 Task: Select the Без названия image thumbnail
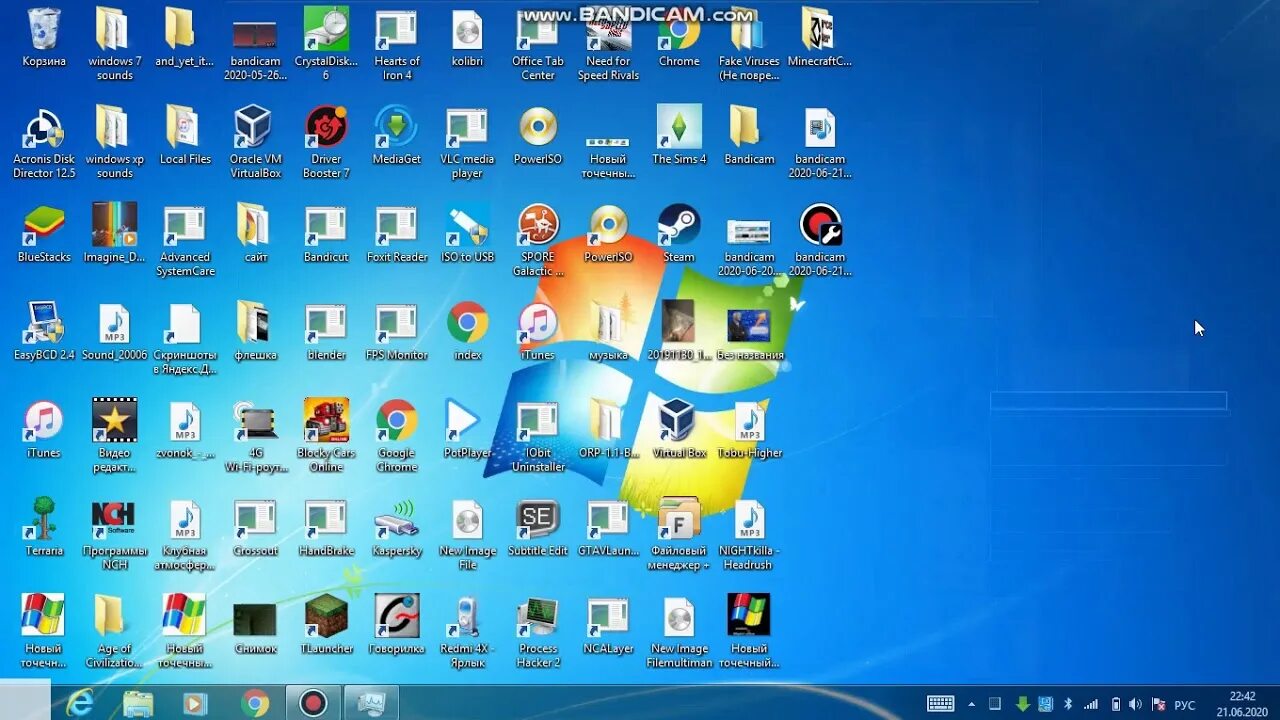click(x=749, y=326)
